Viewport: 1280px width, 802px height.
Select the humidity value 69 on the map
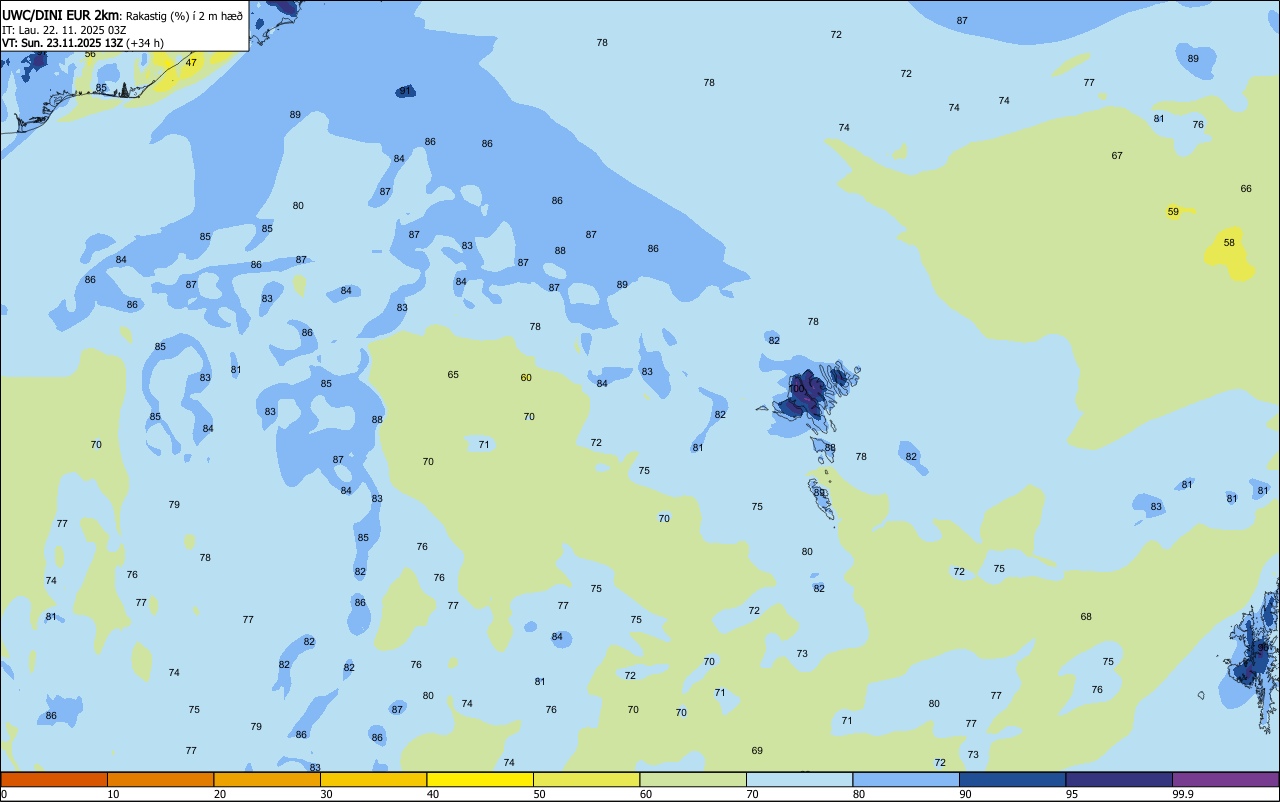click(757, 751)
